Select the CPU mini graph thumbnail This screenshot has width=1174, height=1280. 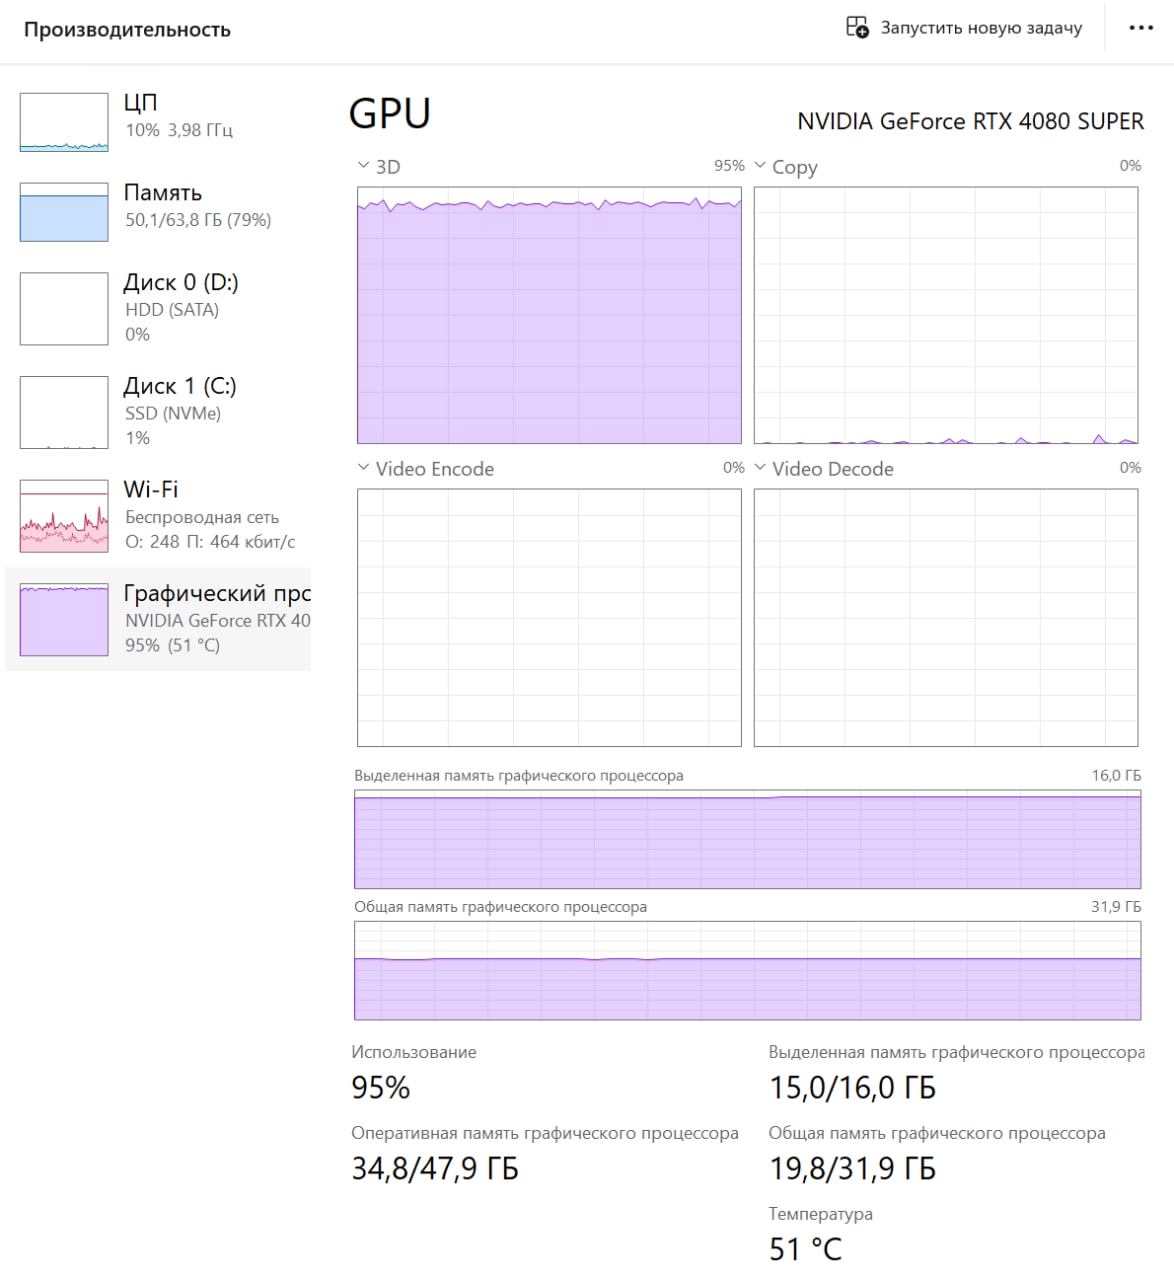pyautogui.click(x=64, y=122)
